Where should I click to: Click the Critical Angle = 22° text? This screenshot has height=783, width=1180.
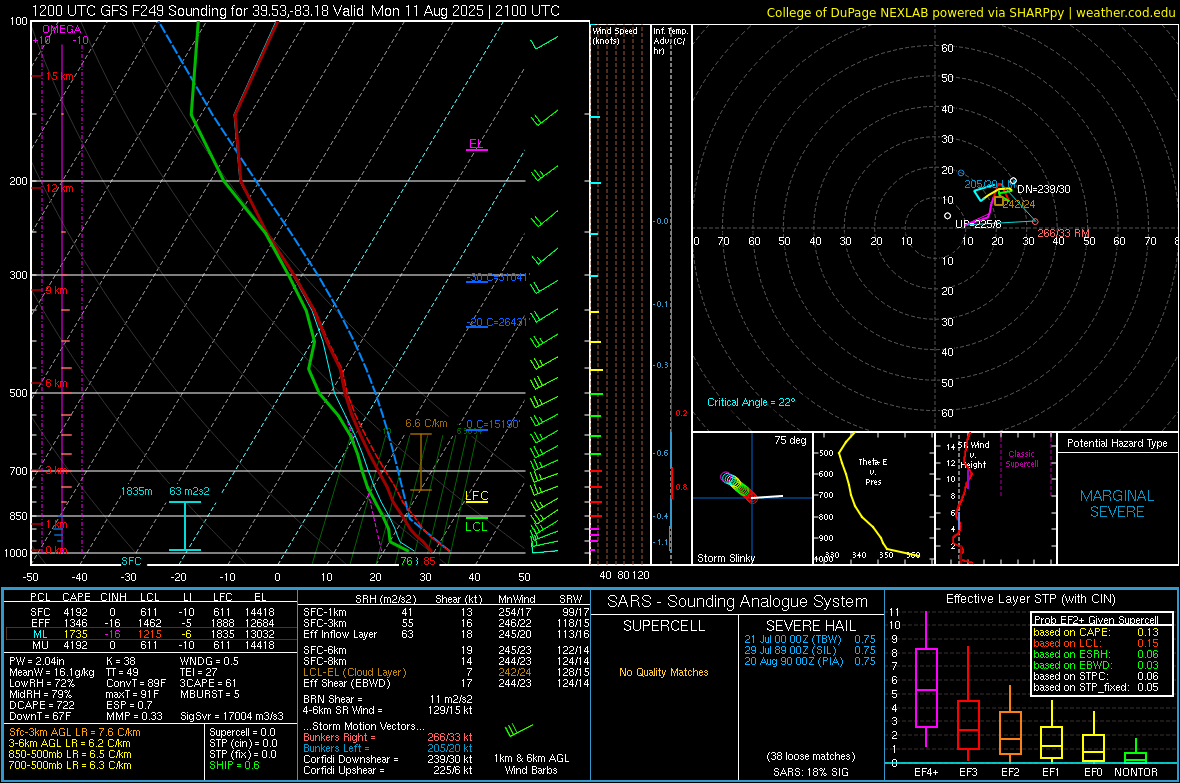(751, 402)
